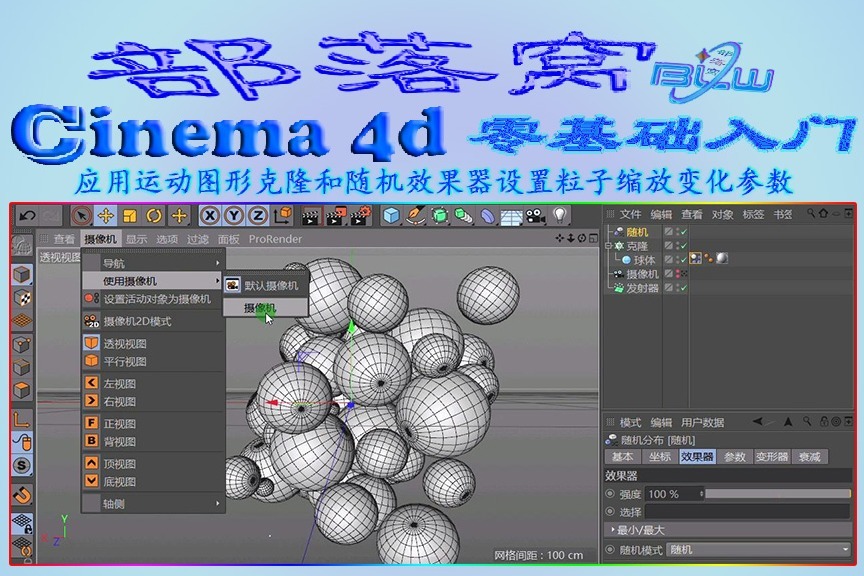Viewport: 864px width, 576px height.
Task: Open the floor environment icon
Action: tap(511, 217)
